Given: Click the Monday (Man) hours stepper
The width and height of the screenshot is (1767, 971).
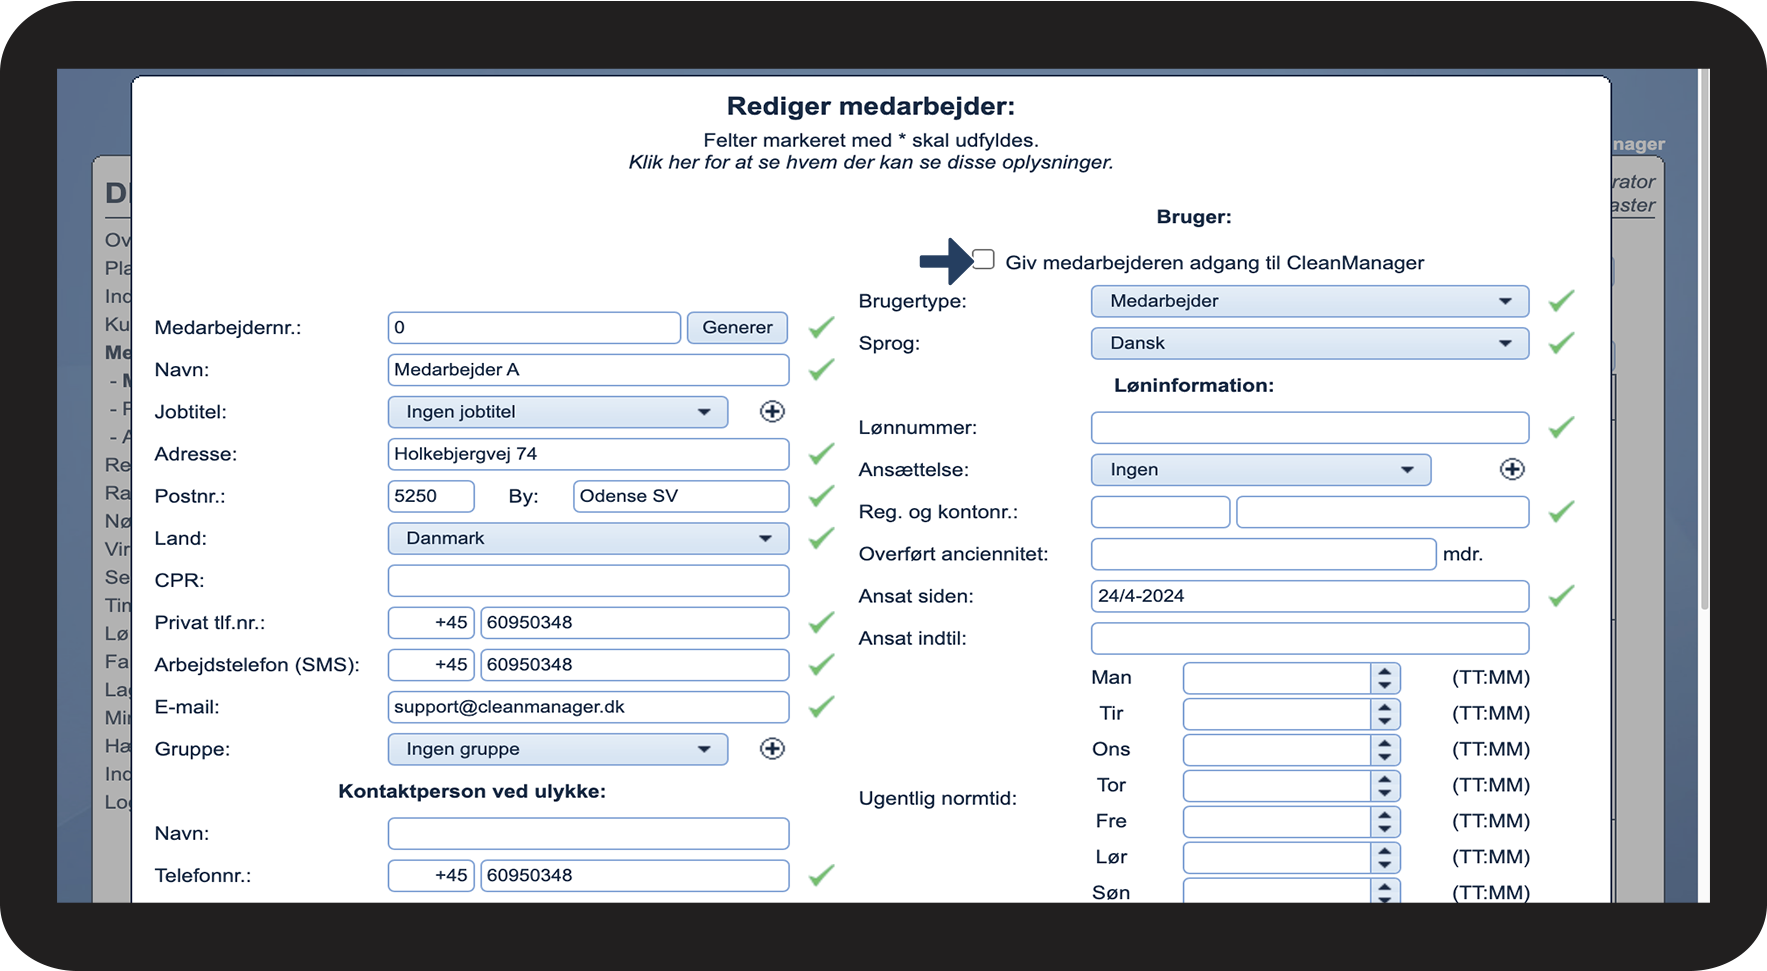Looking at the screenshot, I should pyautogui.click(x=1384, y=678).
